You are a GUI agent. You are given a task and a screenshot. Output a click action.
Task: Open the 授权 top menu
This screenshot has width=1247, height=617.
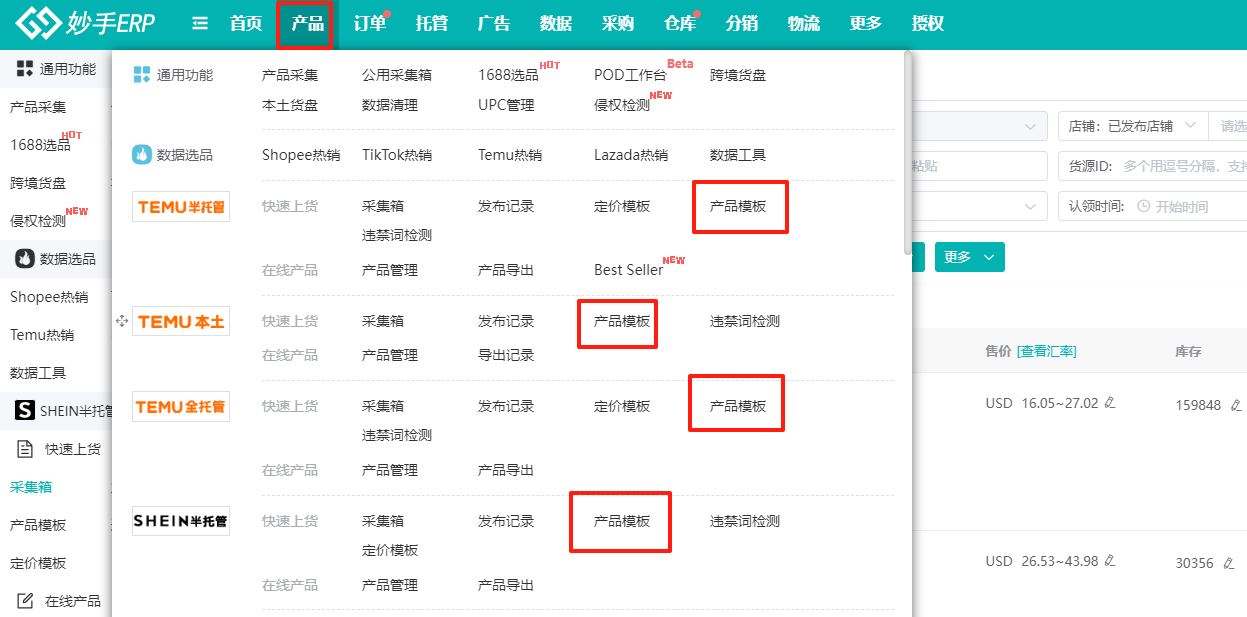pos(928,23)
